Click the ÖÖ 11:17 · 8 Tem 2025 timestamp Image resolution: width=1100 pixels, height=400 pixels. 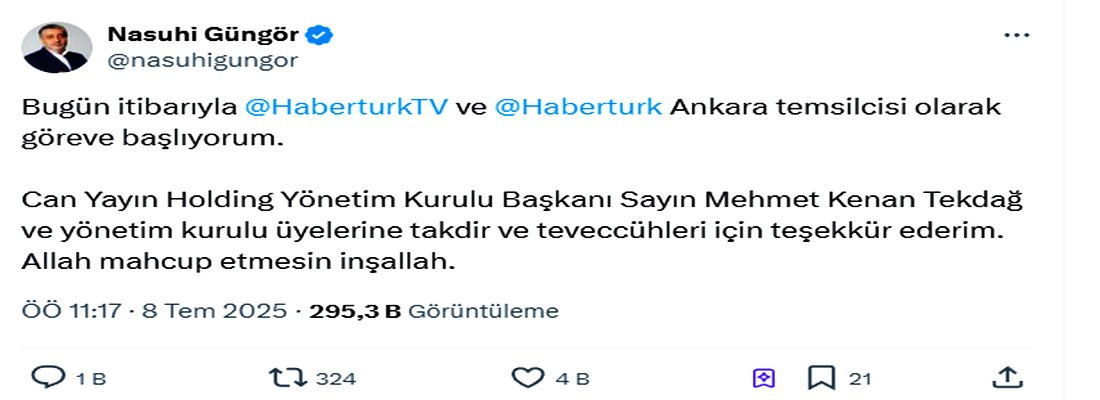[154, 312]
